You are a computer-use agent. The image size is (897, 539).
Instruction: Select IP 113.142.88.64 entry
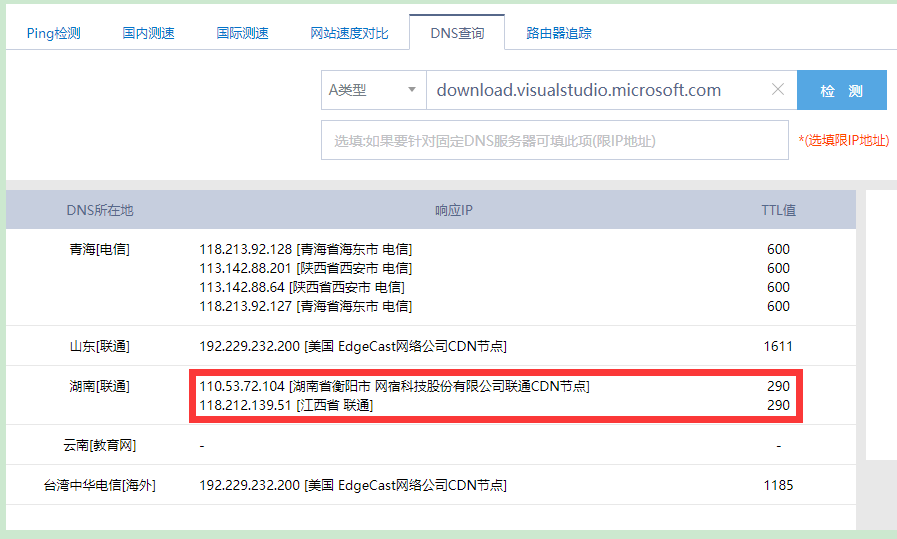302,287
